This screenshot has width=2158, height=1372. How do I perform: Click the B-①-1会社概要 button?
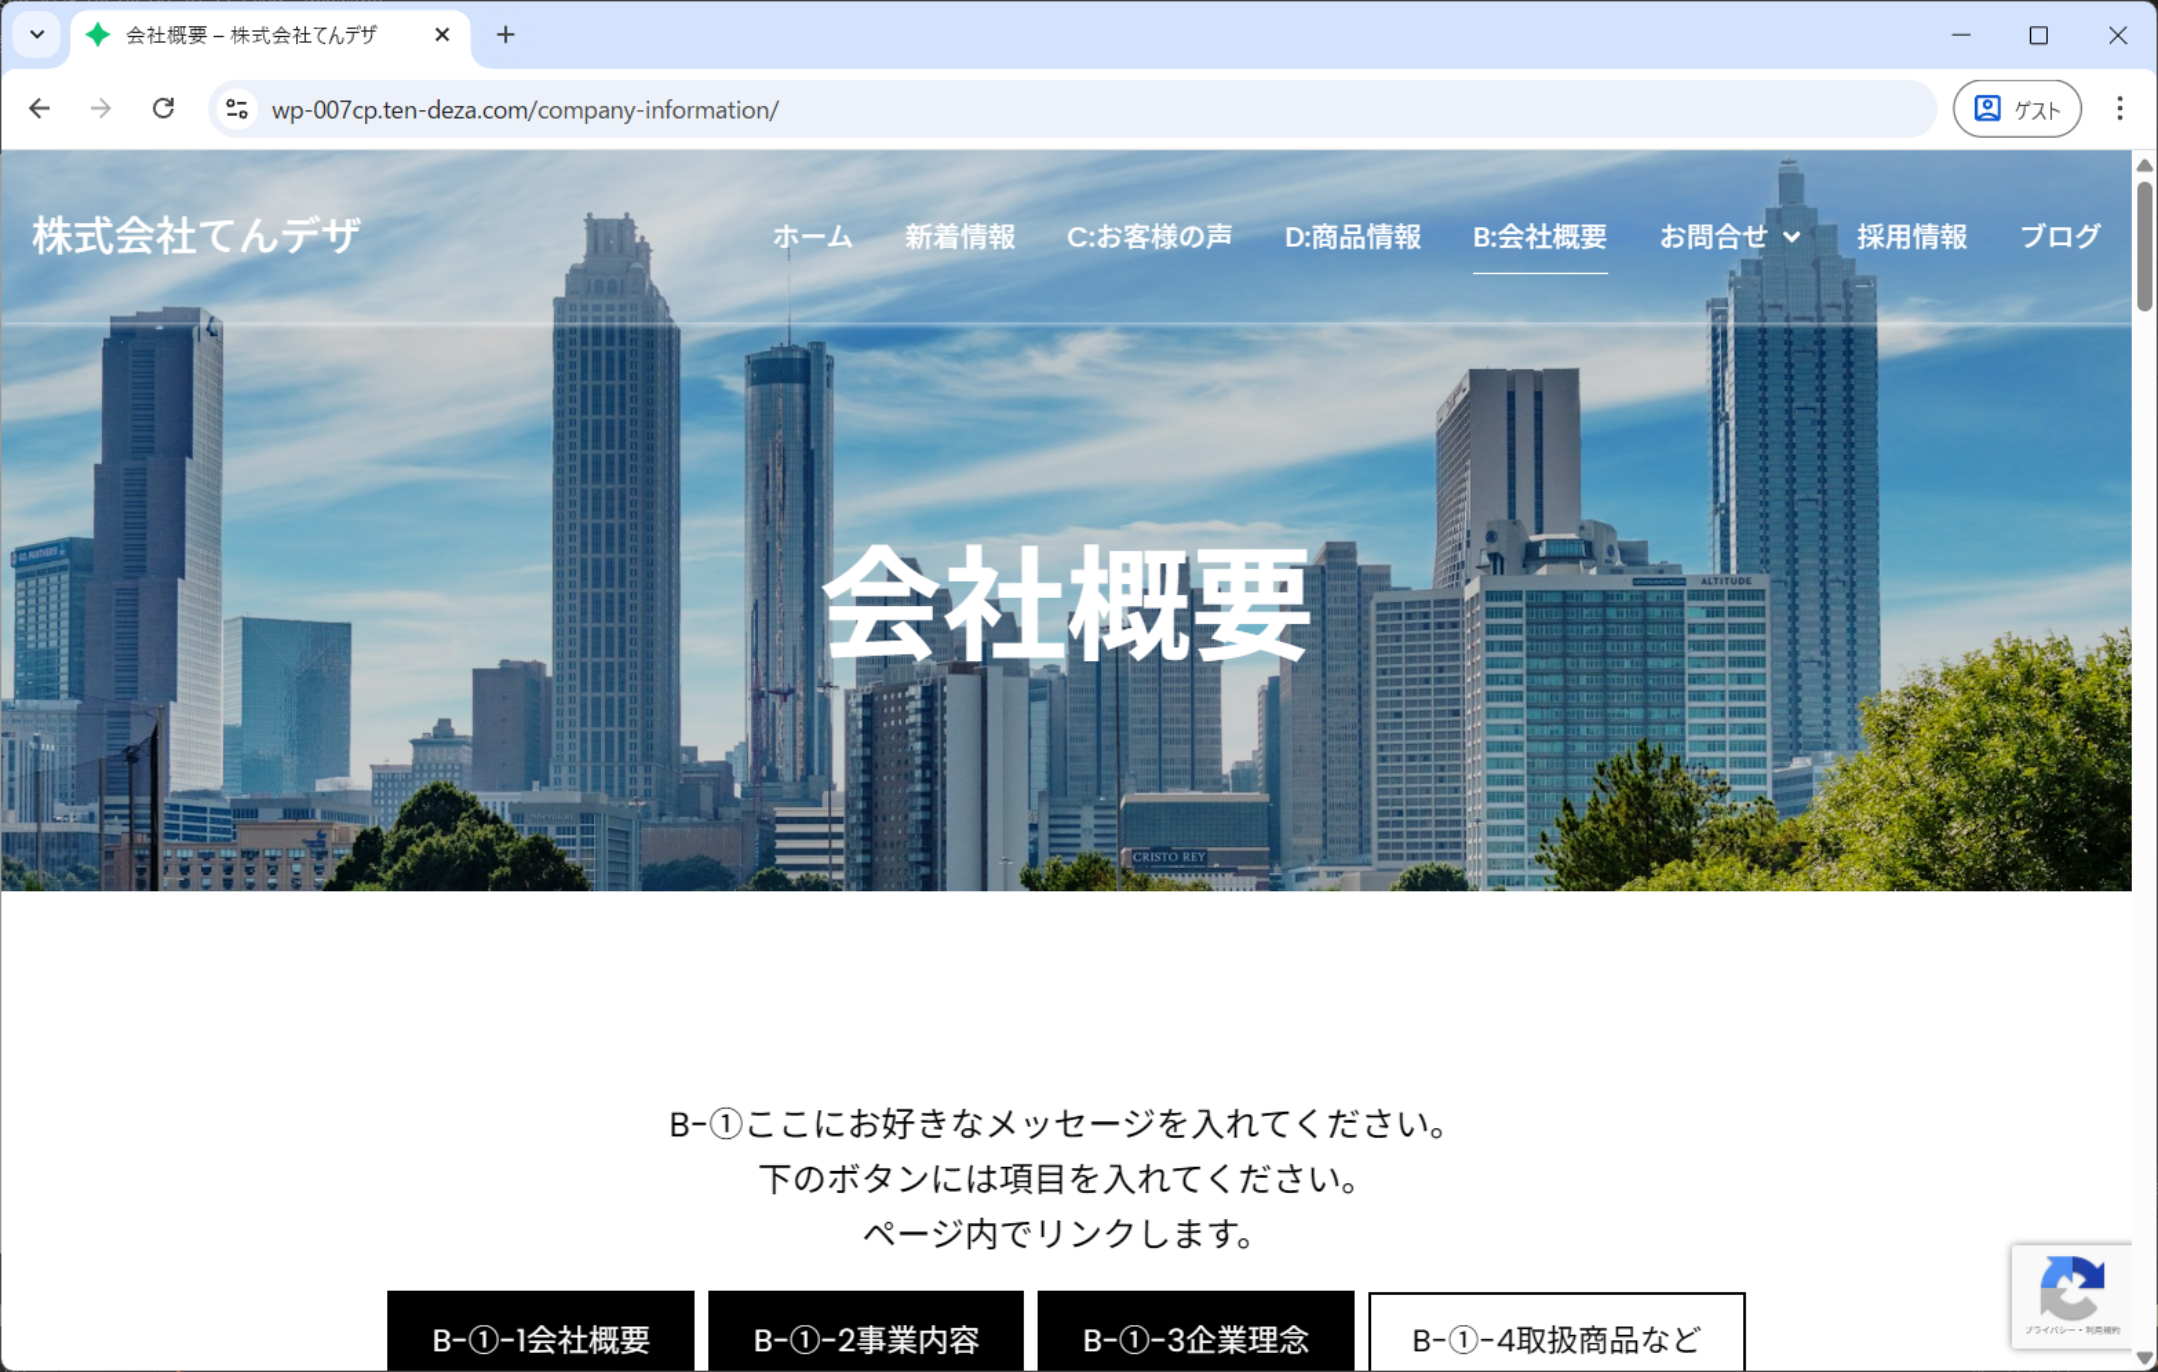pos(541,1338)
